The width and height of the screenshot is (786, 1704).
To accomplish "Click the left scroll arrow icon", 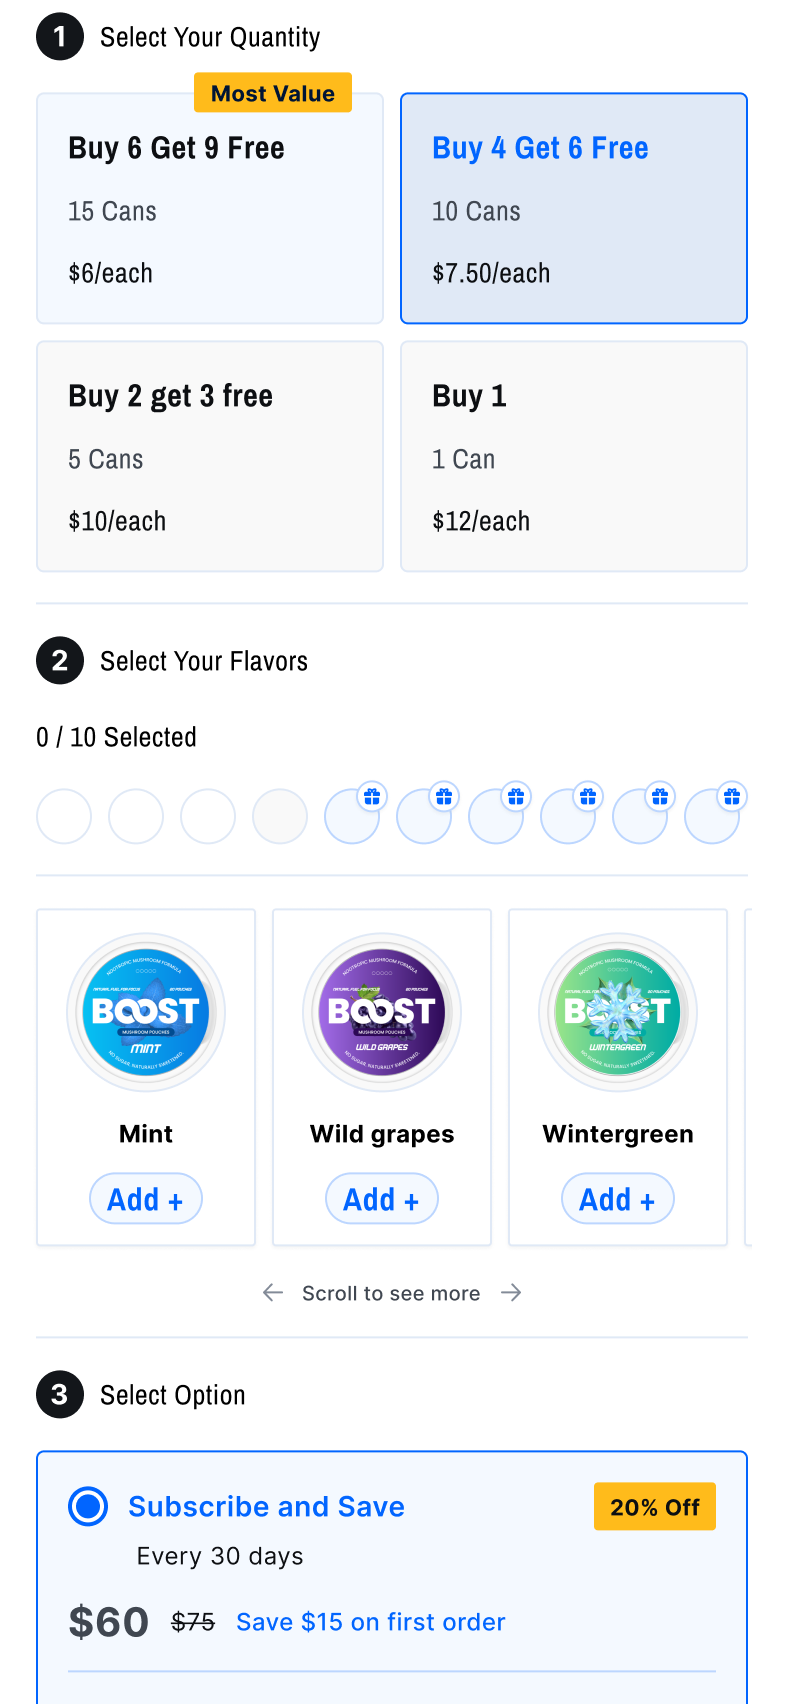I will (x=273, y=1293).
